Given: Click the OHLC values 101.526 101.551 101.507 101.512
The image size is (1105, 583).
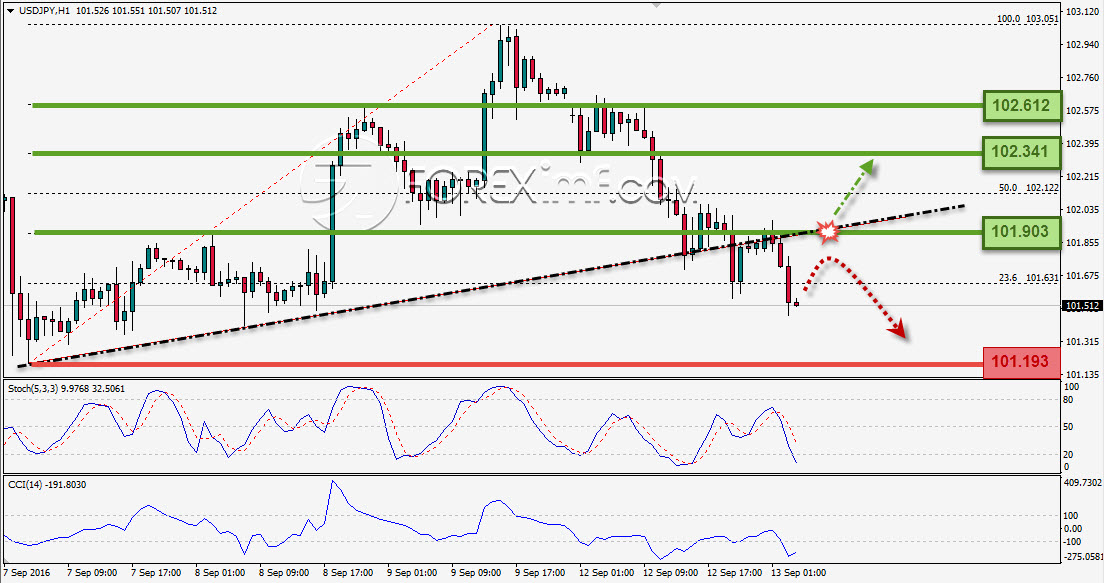Looking at the screenshot, I should pyautogui.click(x=146, y=11).
